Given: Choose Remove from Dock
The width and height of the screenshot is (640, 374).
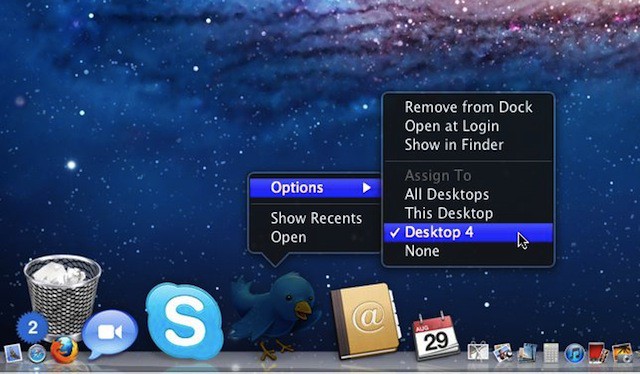Looking at the screenshot, I should pos(469,107).
